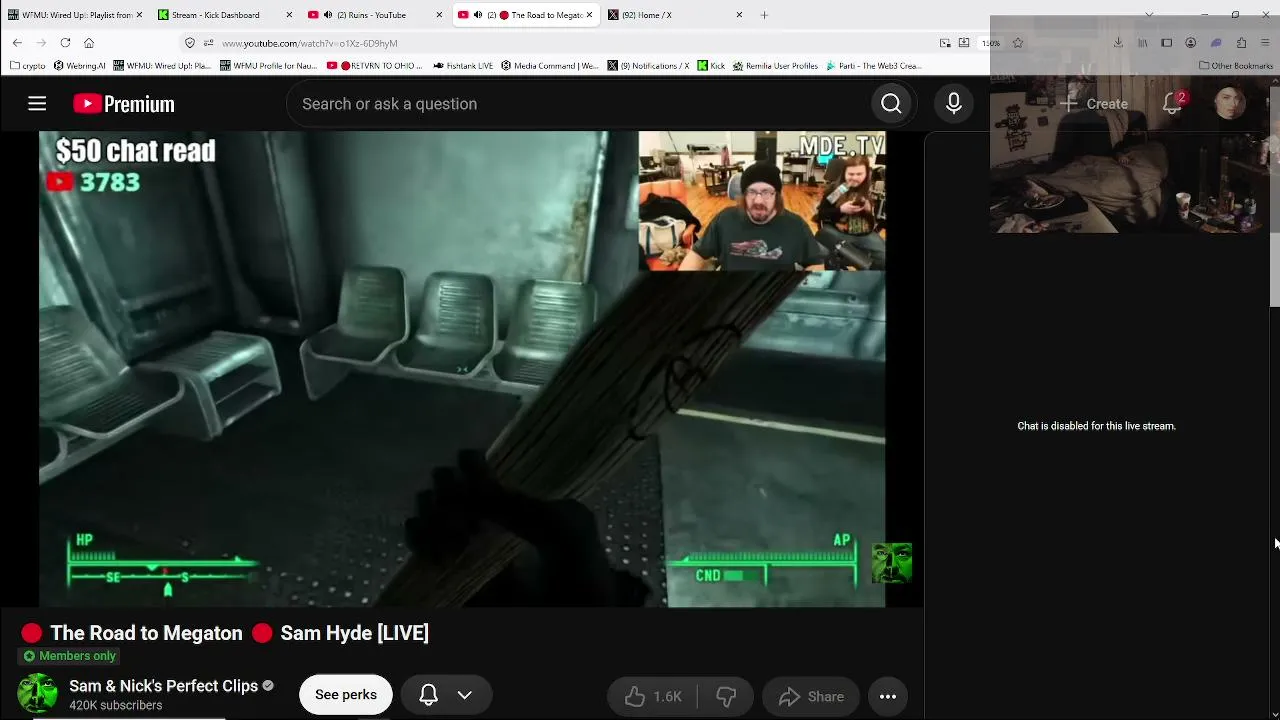List all tabs with the chevron
This screenshot has height=720, width=1280.
tap(1149, 15)
